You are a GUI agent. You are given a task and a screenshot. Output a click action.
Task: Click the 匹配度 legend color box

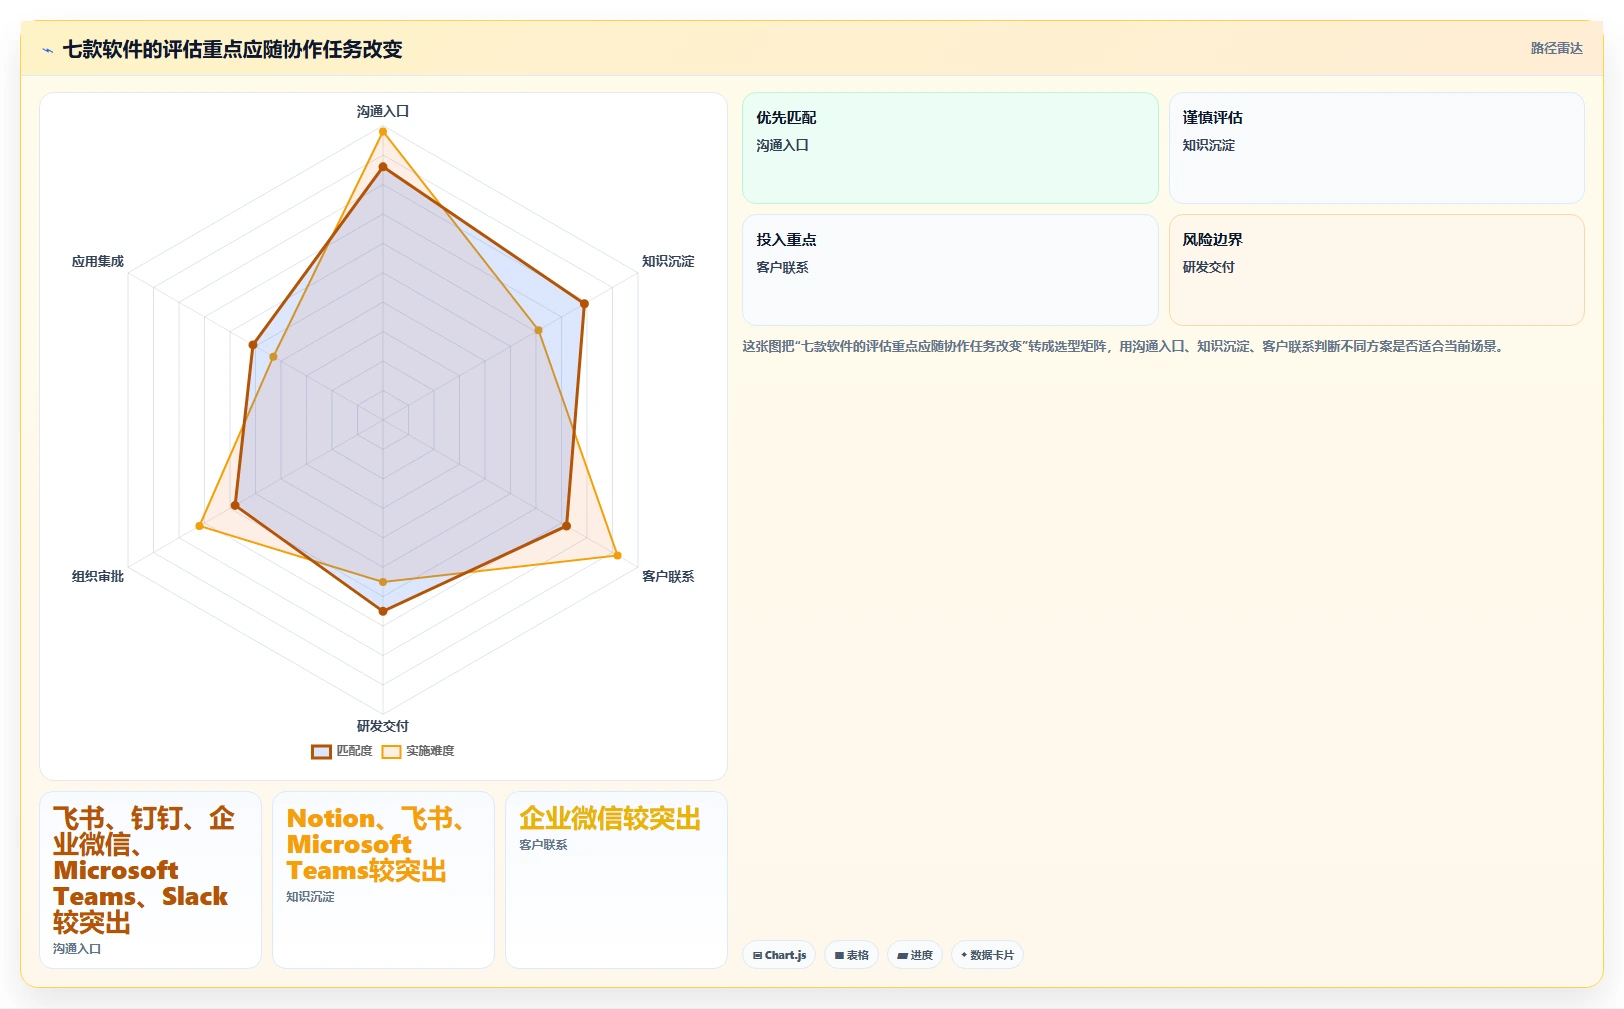(321, 752)
